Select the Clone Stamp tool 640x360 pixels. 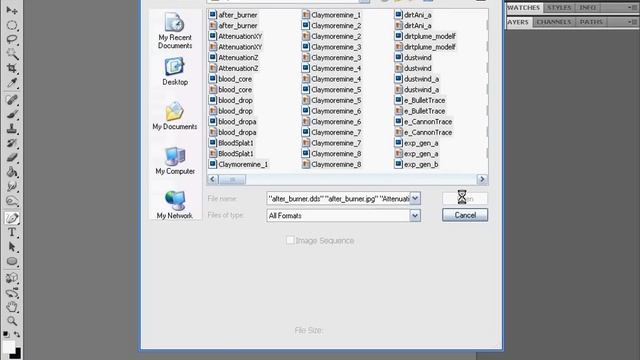click(x=12, y=129)
